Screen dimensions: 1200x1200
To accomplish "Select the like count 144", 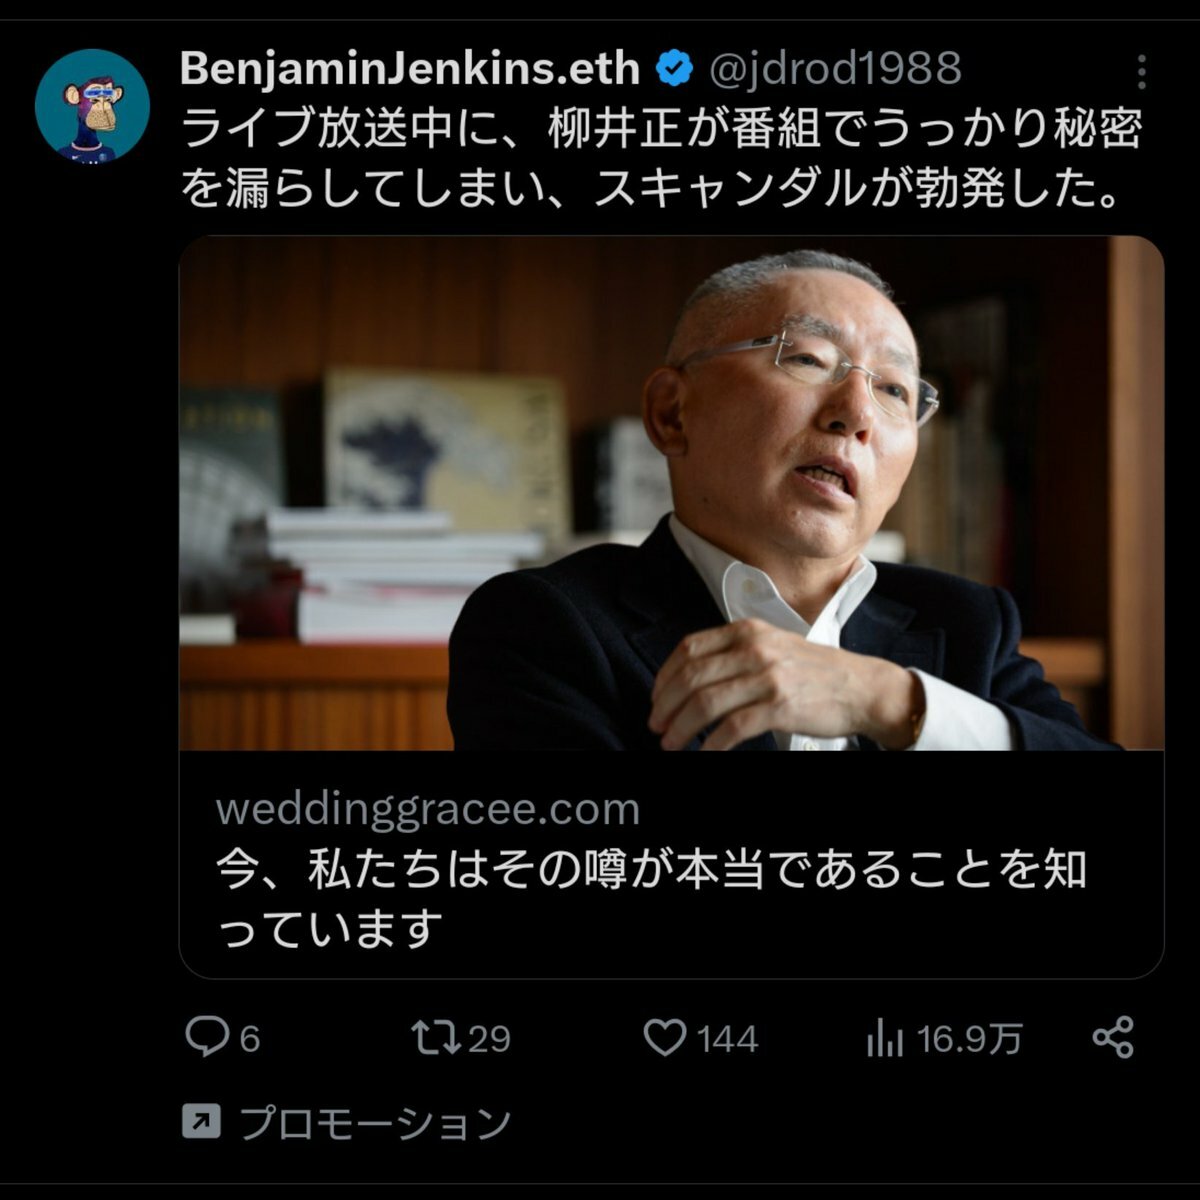I will 728,1039.
